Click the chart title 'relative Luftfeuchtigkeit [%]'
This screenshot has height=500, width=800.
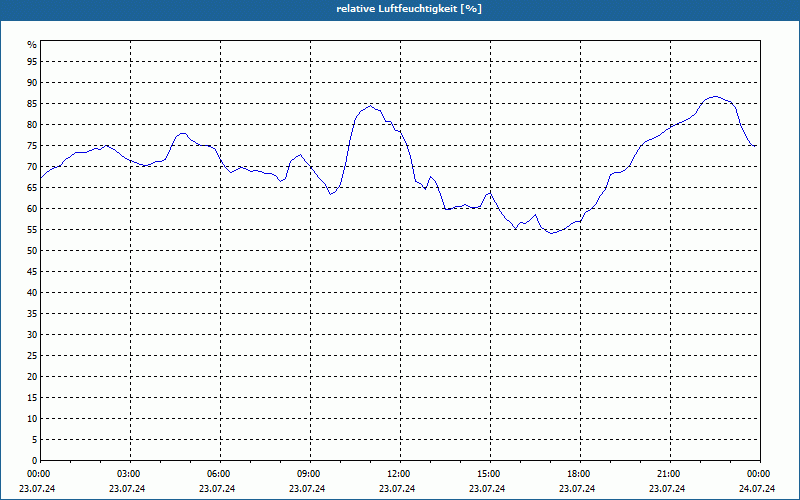pyautogui.click(x=409, y=9)
